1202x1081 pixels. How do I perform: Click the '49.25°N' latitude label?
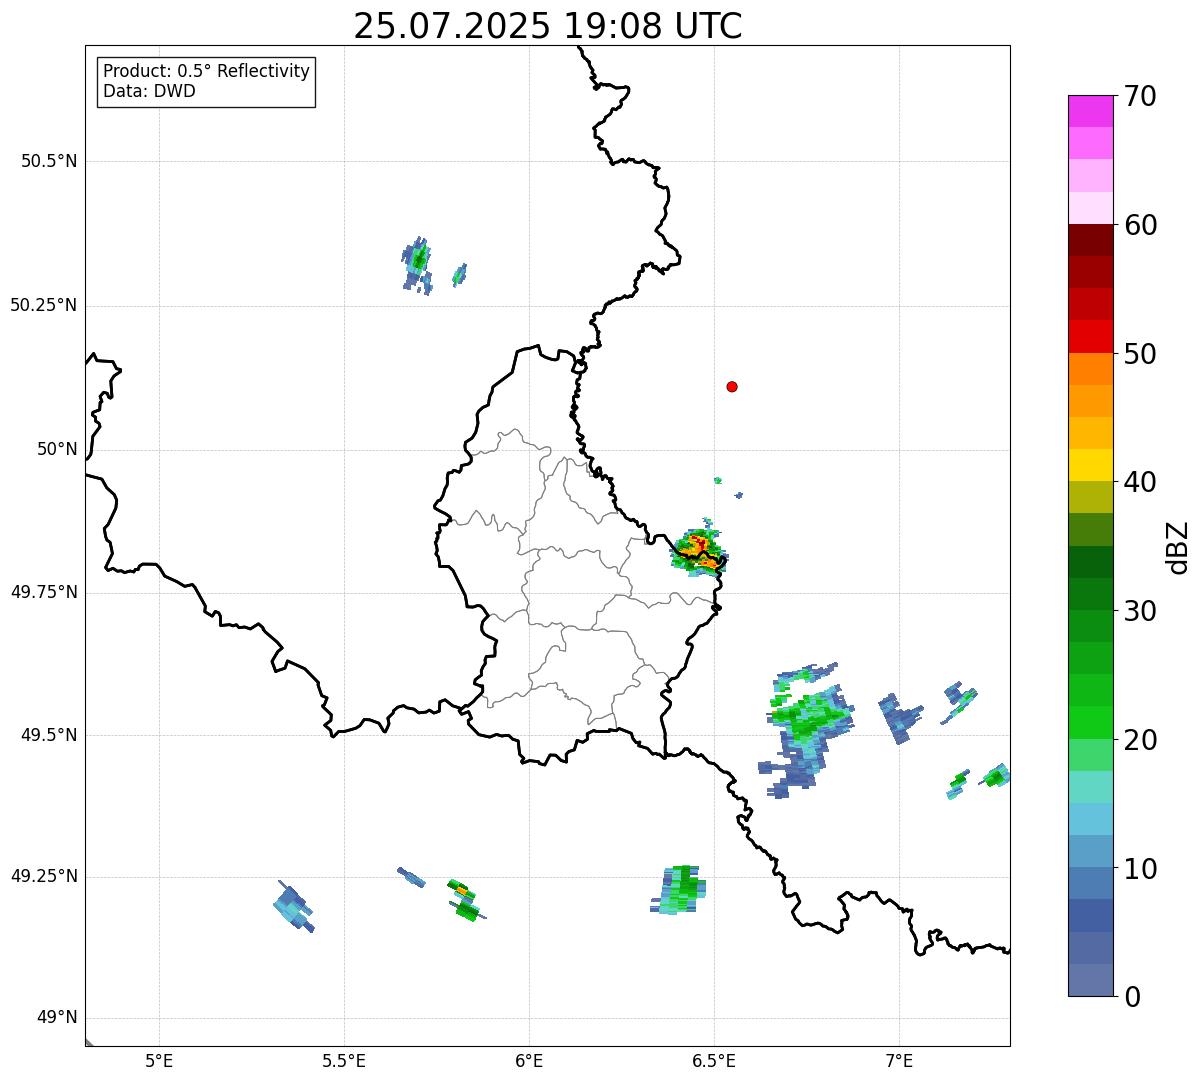click(x=44, y=876)
